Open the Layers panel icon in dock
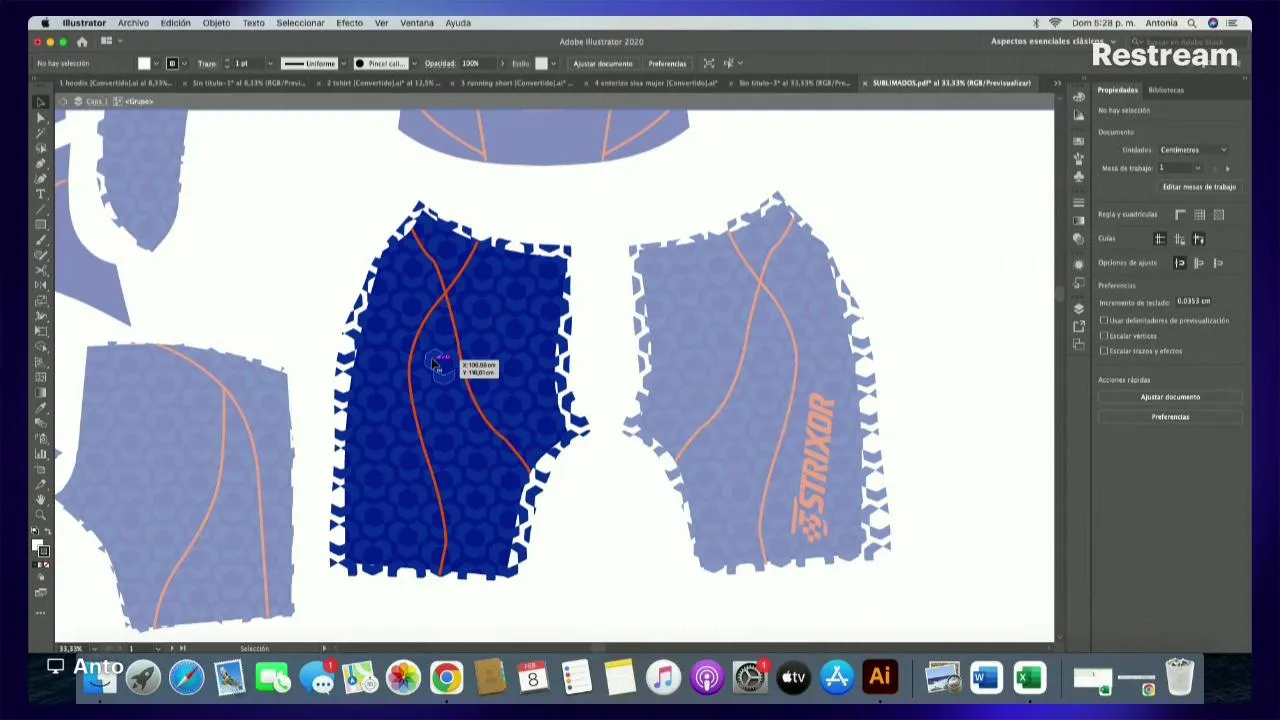 tap(1079, 309)
